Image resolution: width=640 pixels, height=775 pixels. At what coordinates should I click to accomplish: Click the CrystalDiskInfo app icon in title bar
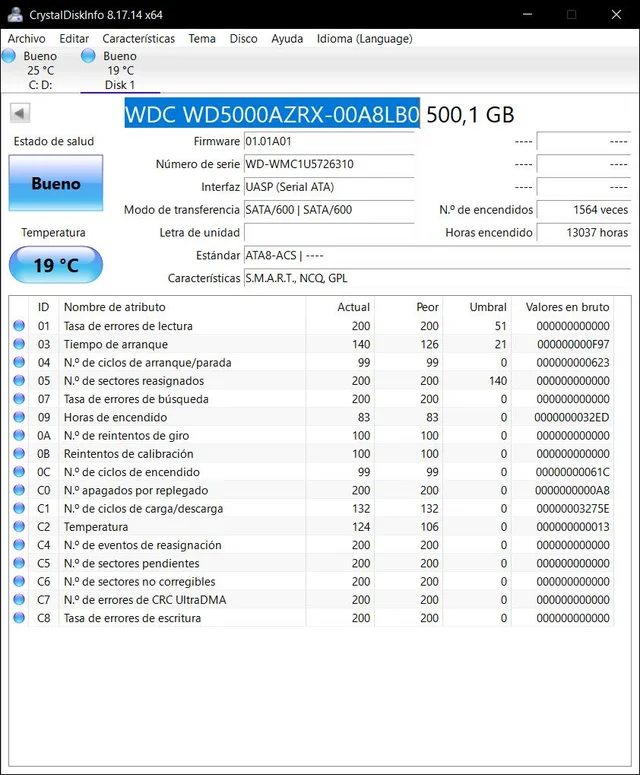[15, 14]
